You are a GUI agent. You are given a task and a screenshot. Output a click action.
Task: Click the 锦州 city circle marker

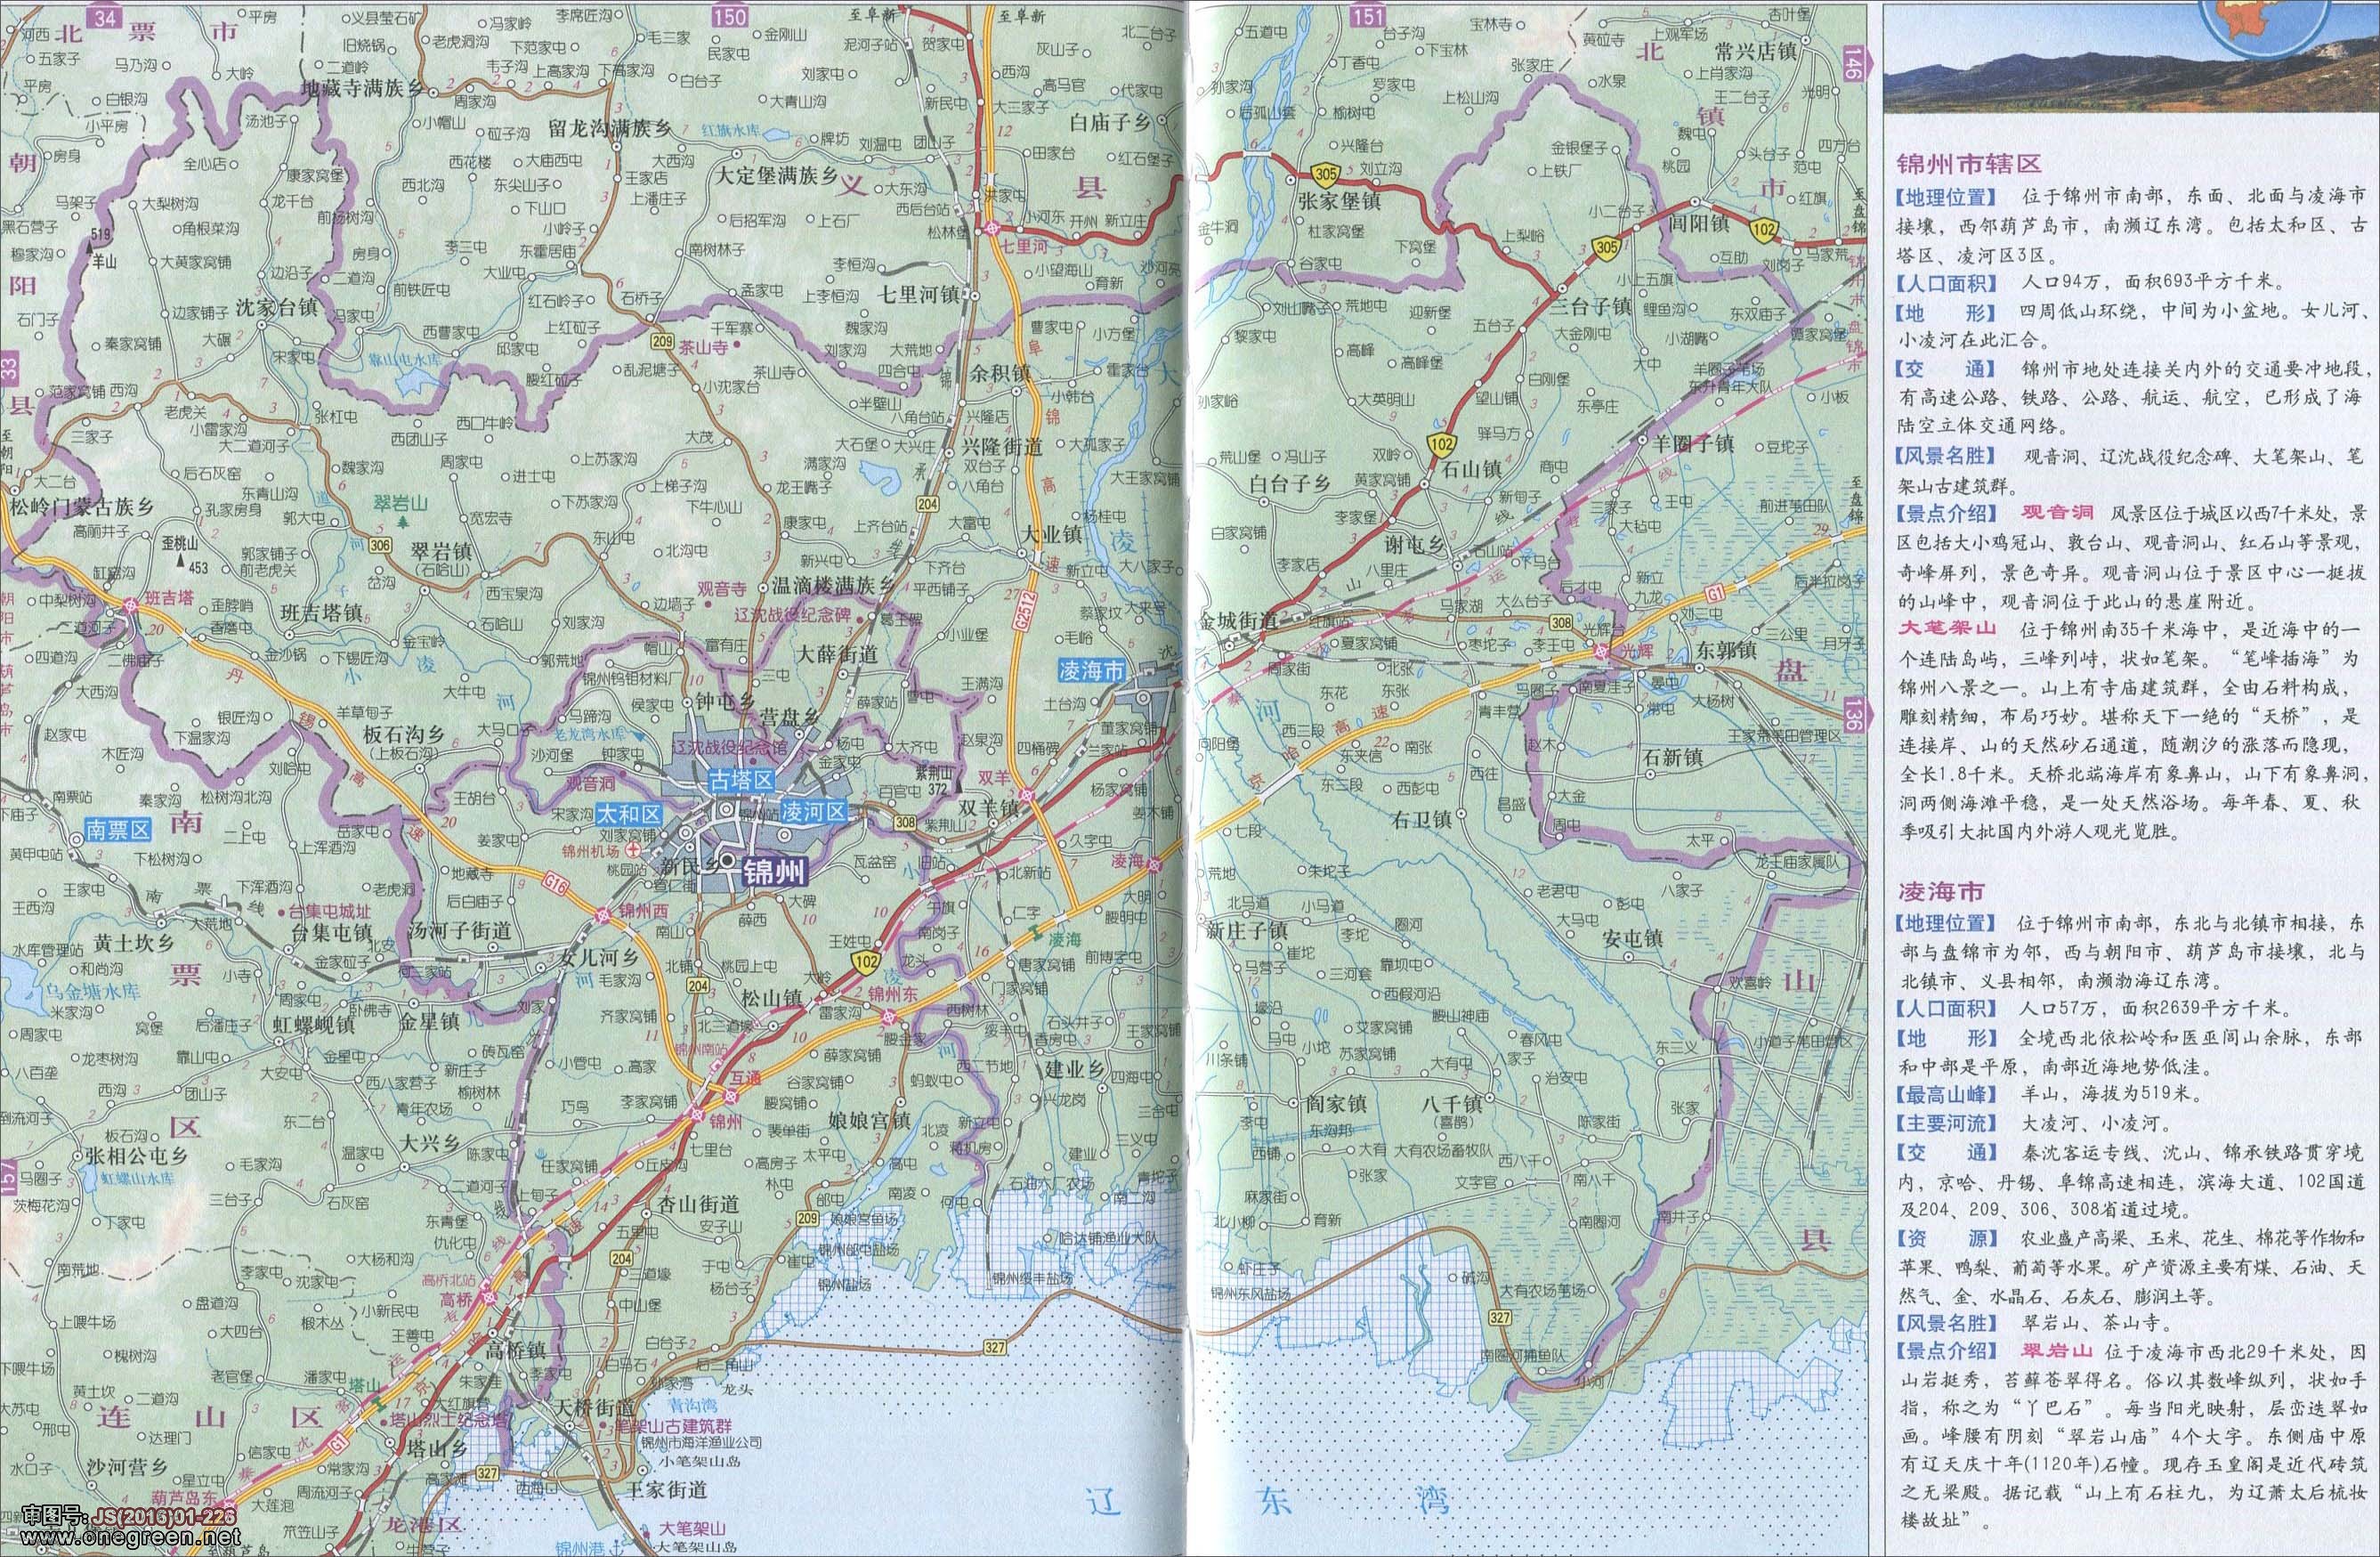728,862
